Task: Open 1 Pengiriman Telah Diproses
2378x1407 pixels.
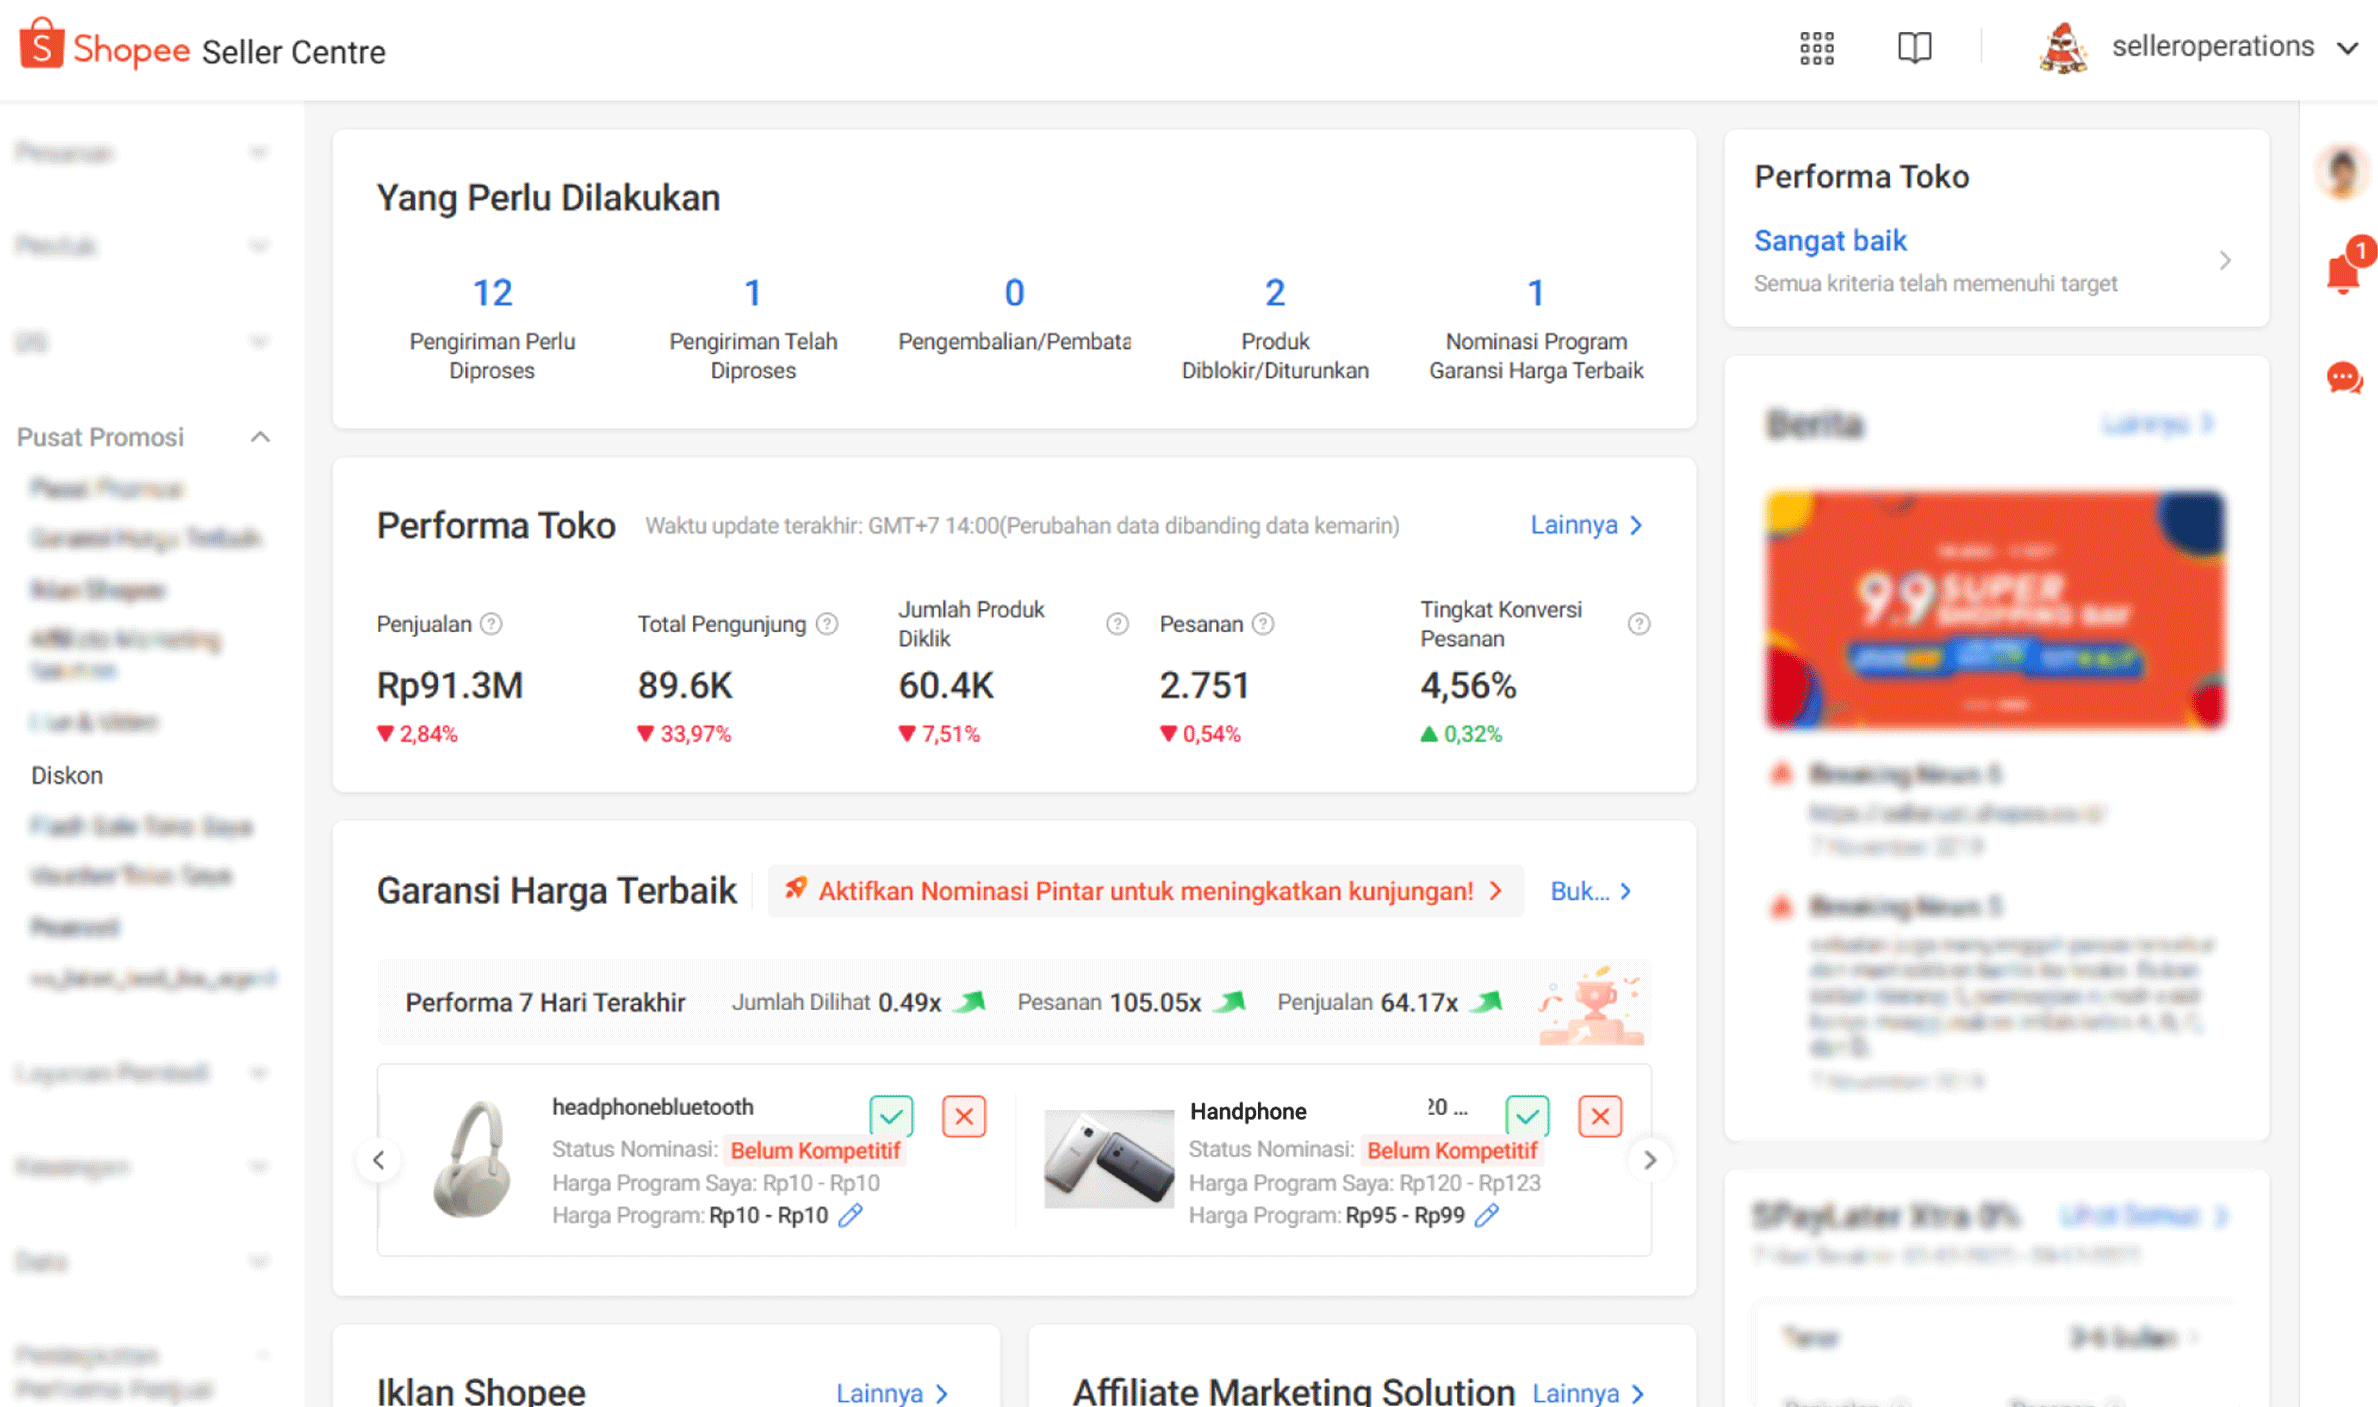Action: (x=753, y=329)
